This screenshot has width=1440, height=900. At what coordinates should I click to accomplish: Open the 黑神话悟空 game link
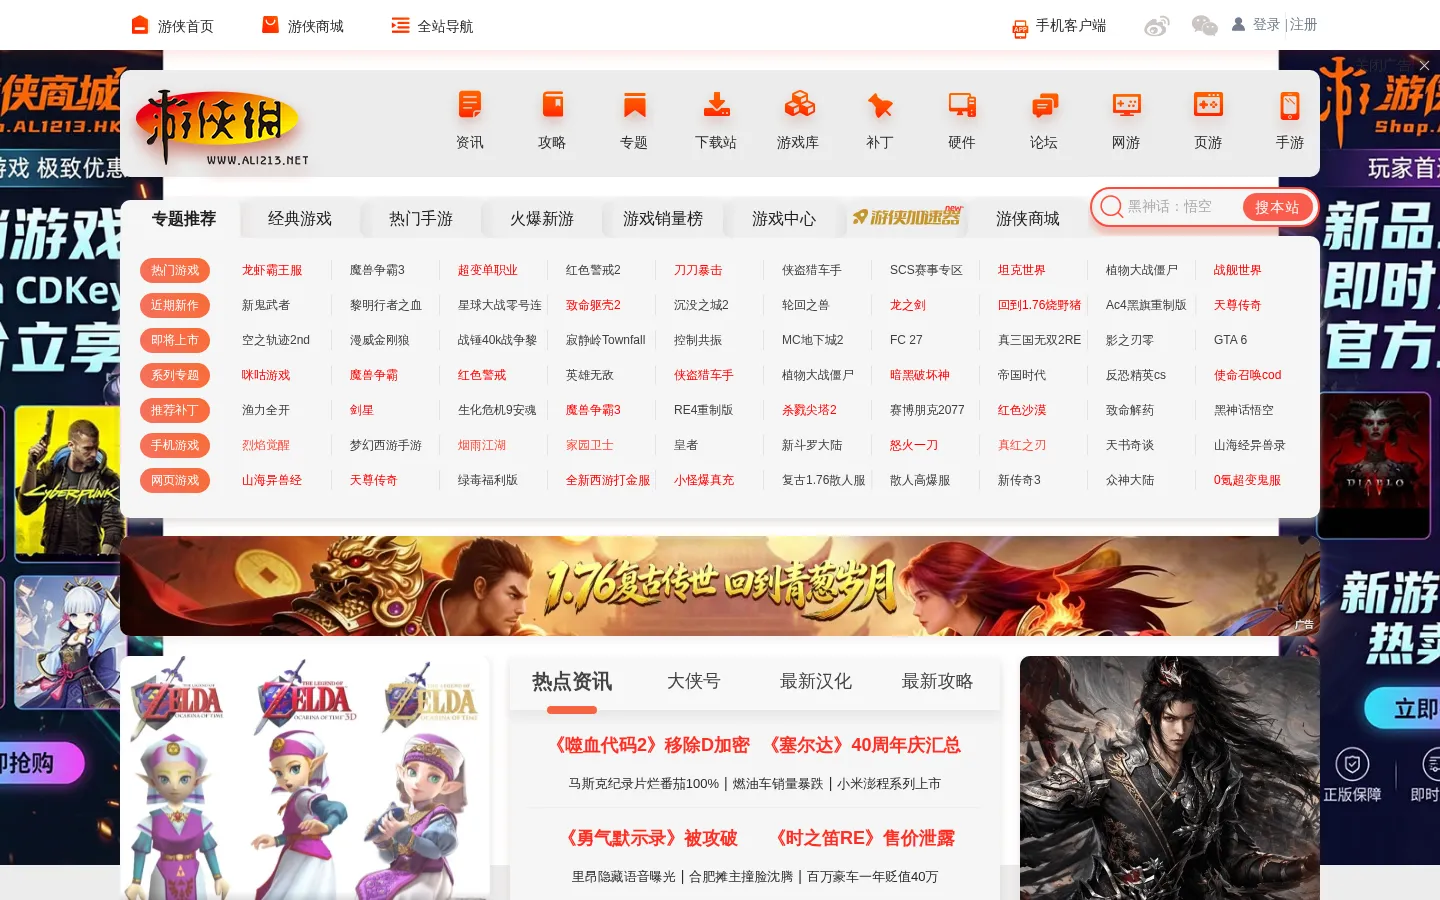[x=1244, y=410]
